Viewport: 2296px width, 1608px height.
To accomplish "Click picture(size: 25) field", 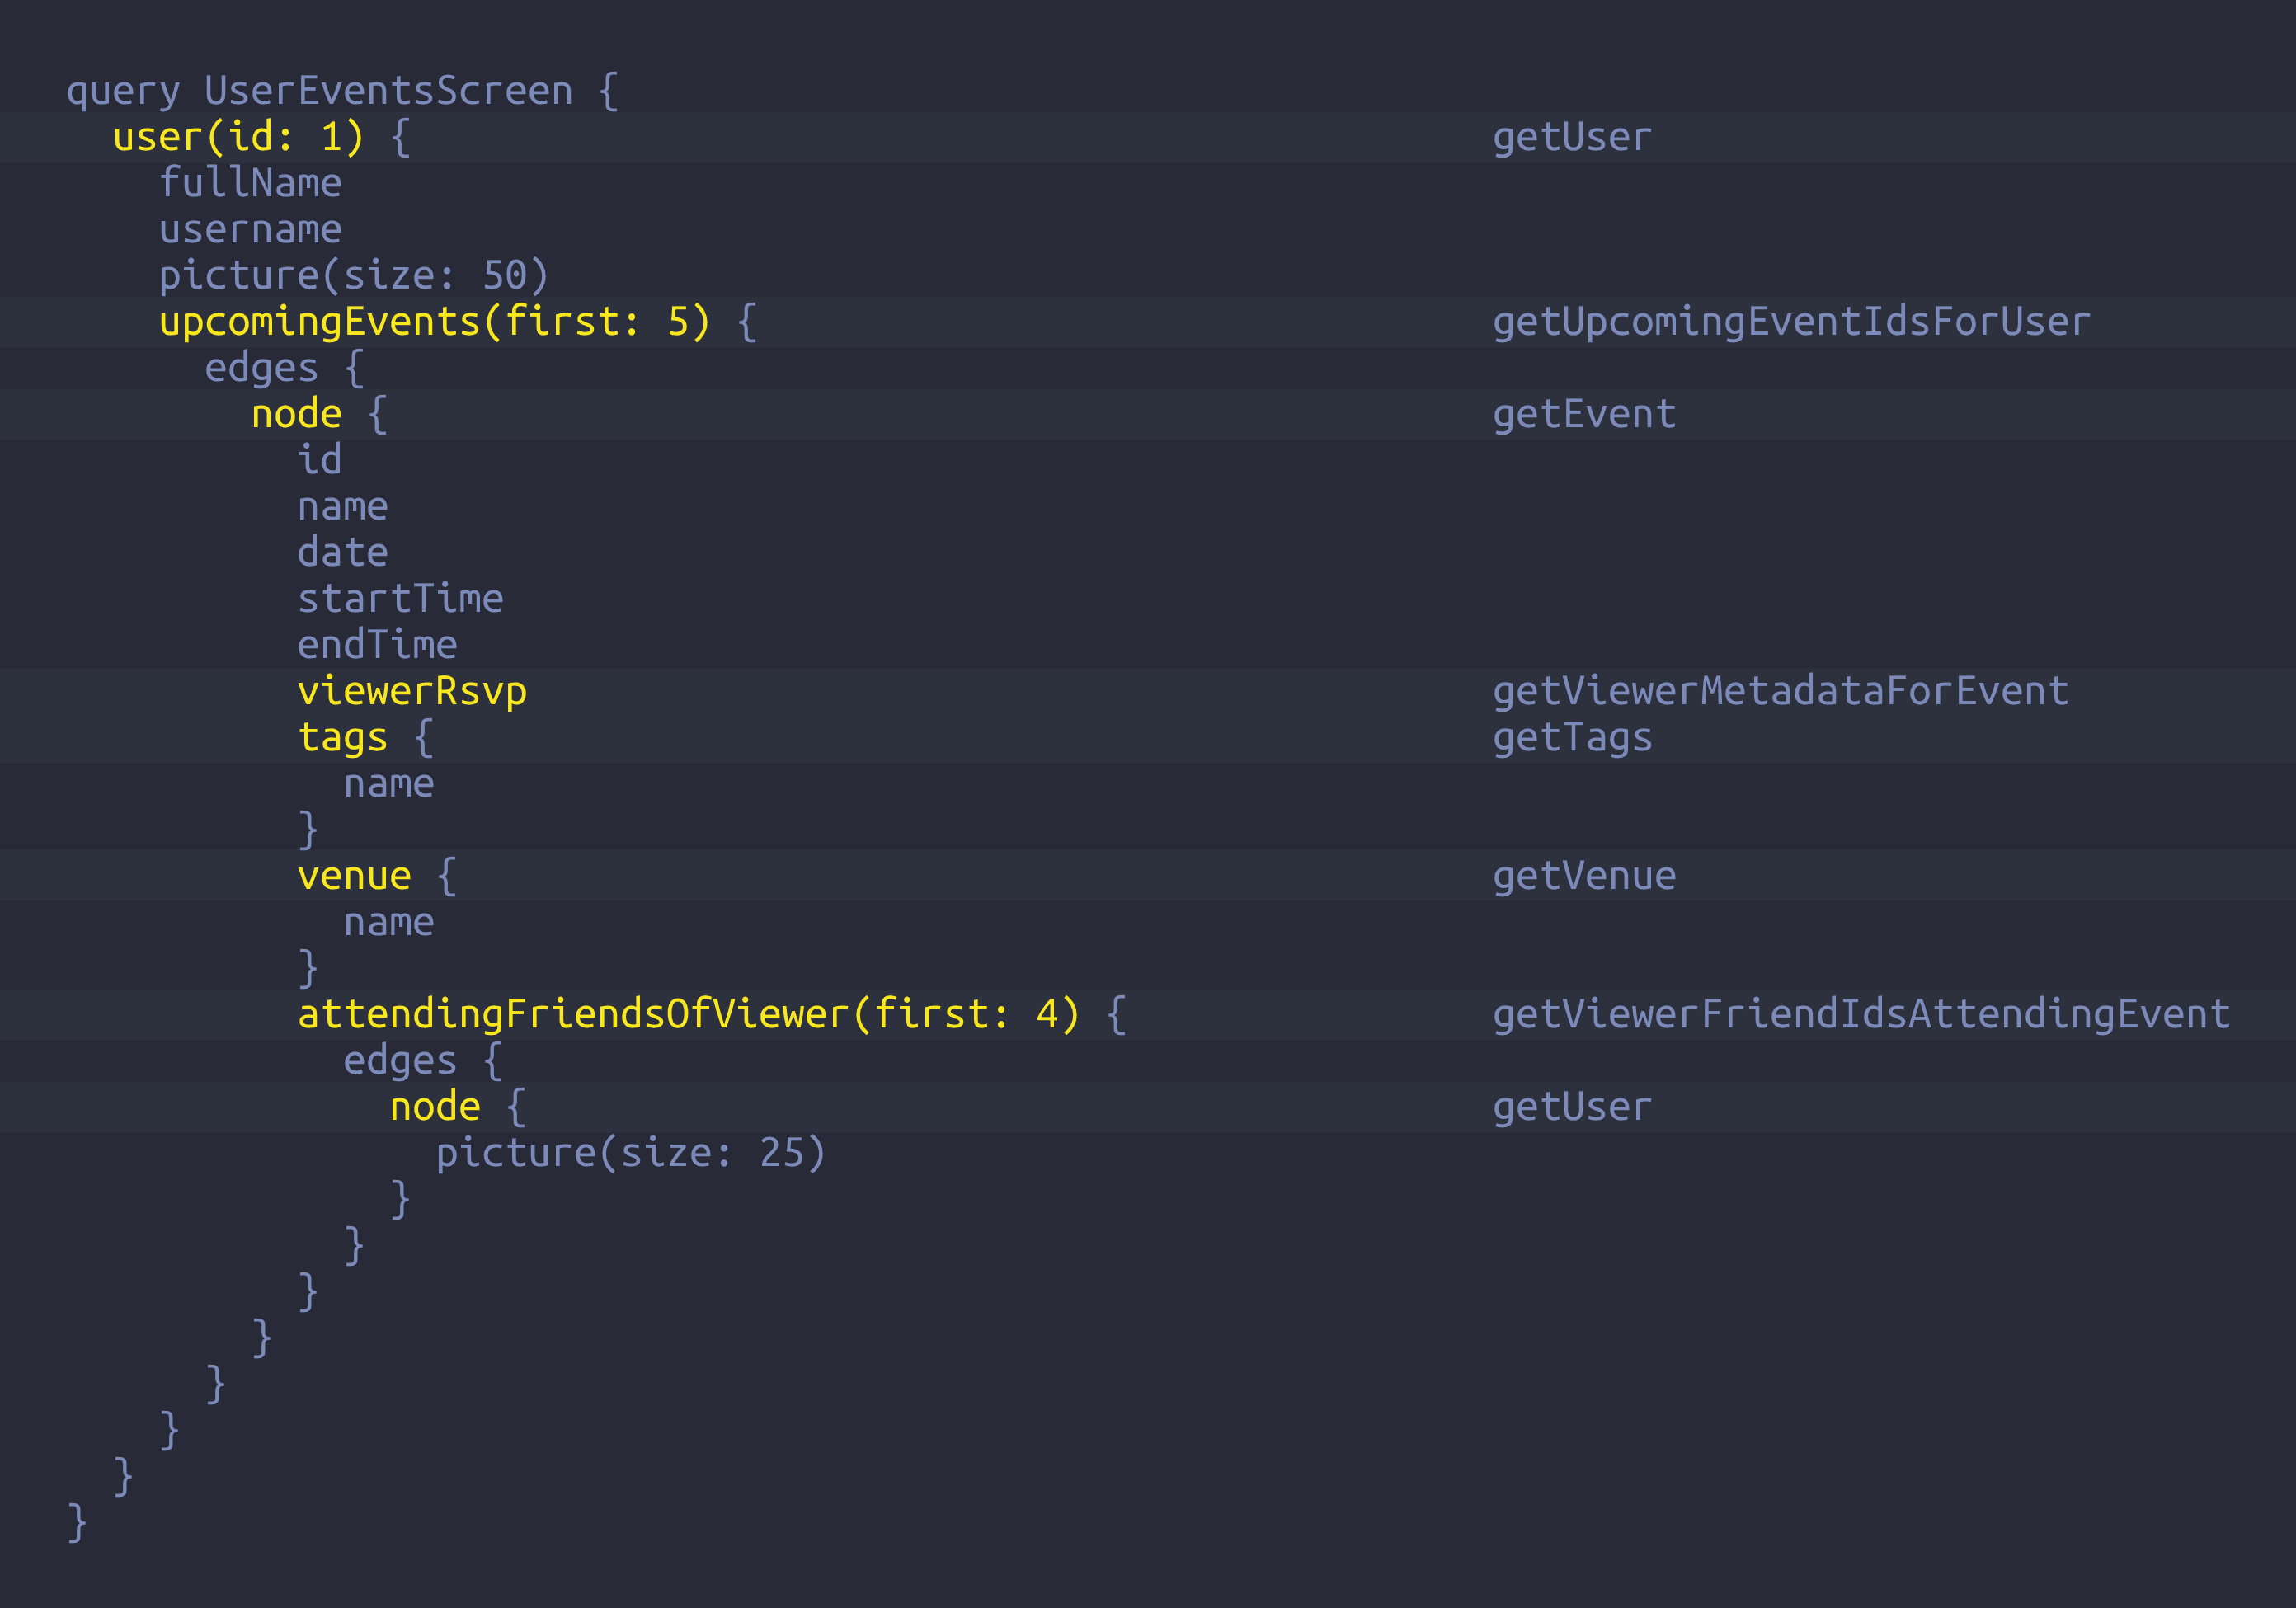I will click(630, 1153).
